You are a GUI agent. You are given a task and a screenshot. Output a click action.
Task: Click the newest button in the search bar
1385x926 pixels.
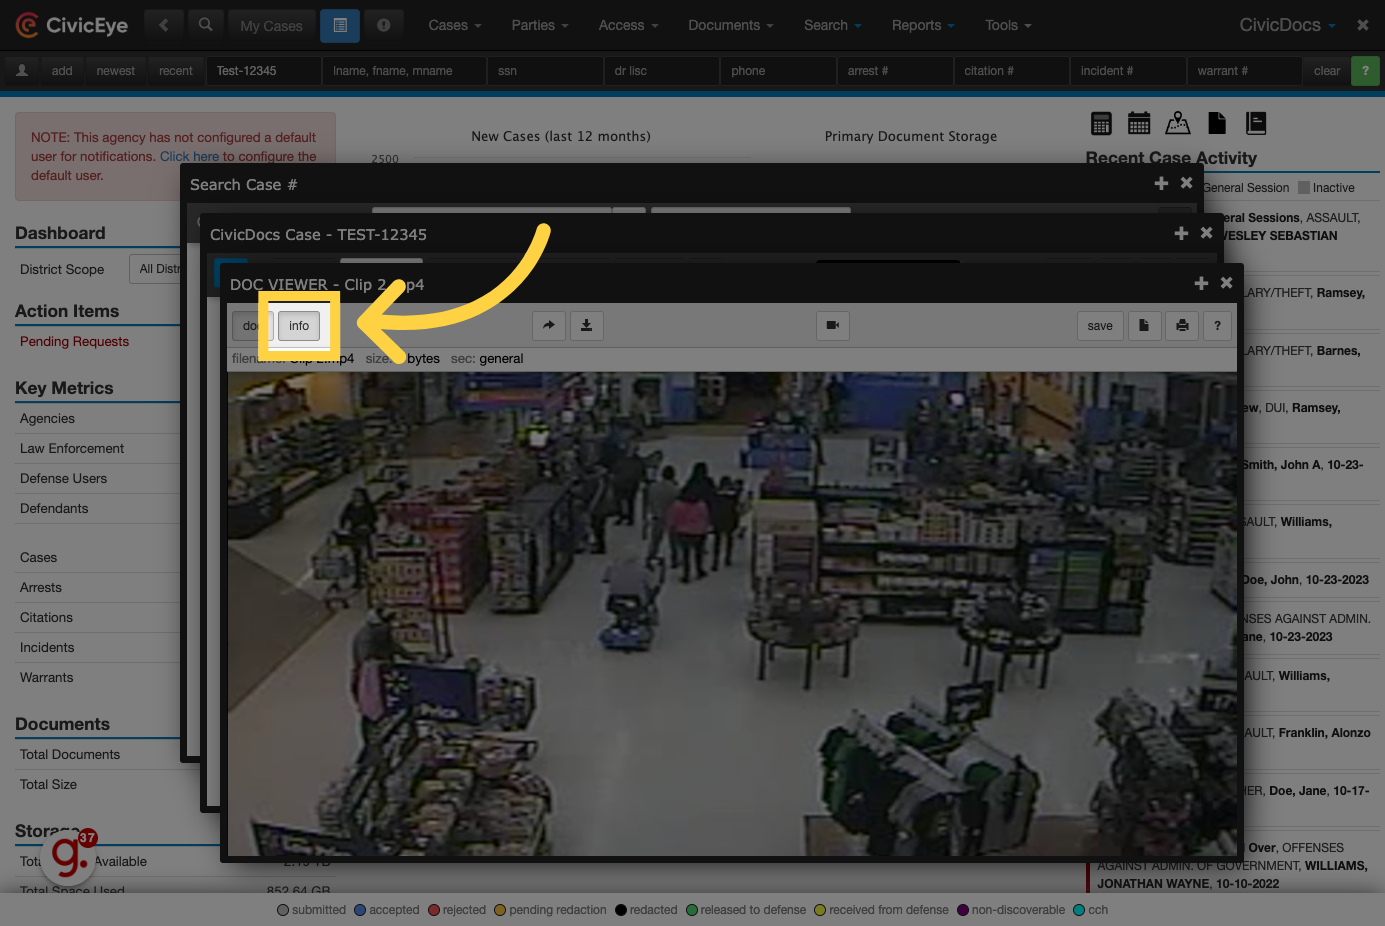coord(116,71)
